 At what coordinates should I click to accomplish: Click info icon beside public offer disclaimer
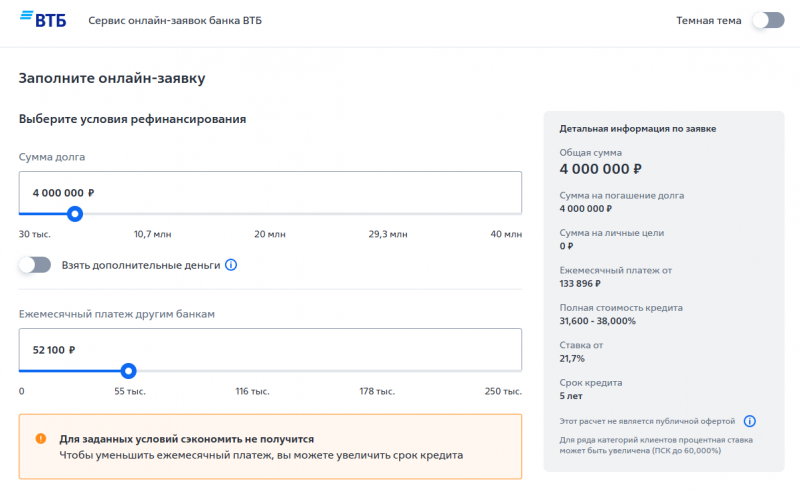(x=750, y=421)
